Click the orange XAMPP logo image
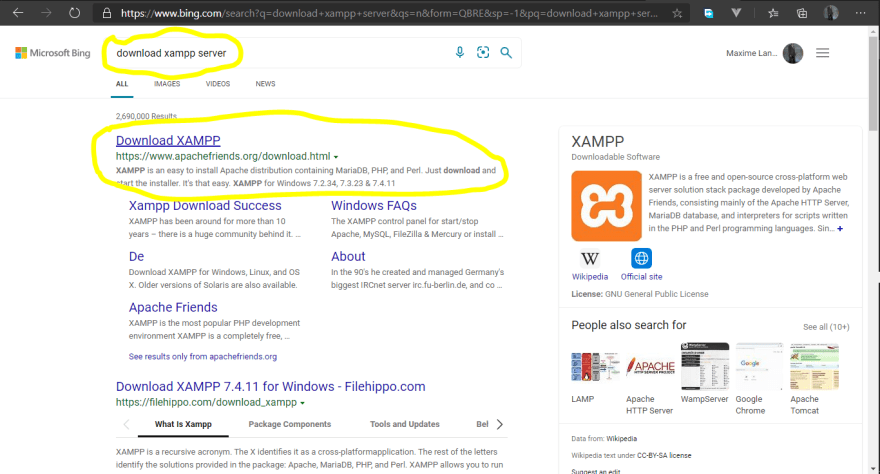The width and height of the screenshot is (880, 474). pos(606,206)
